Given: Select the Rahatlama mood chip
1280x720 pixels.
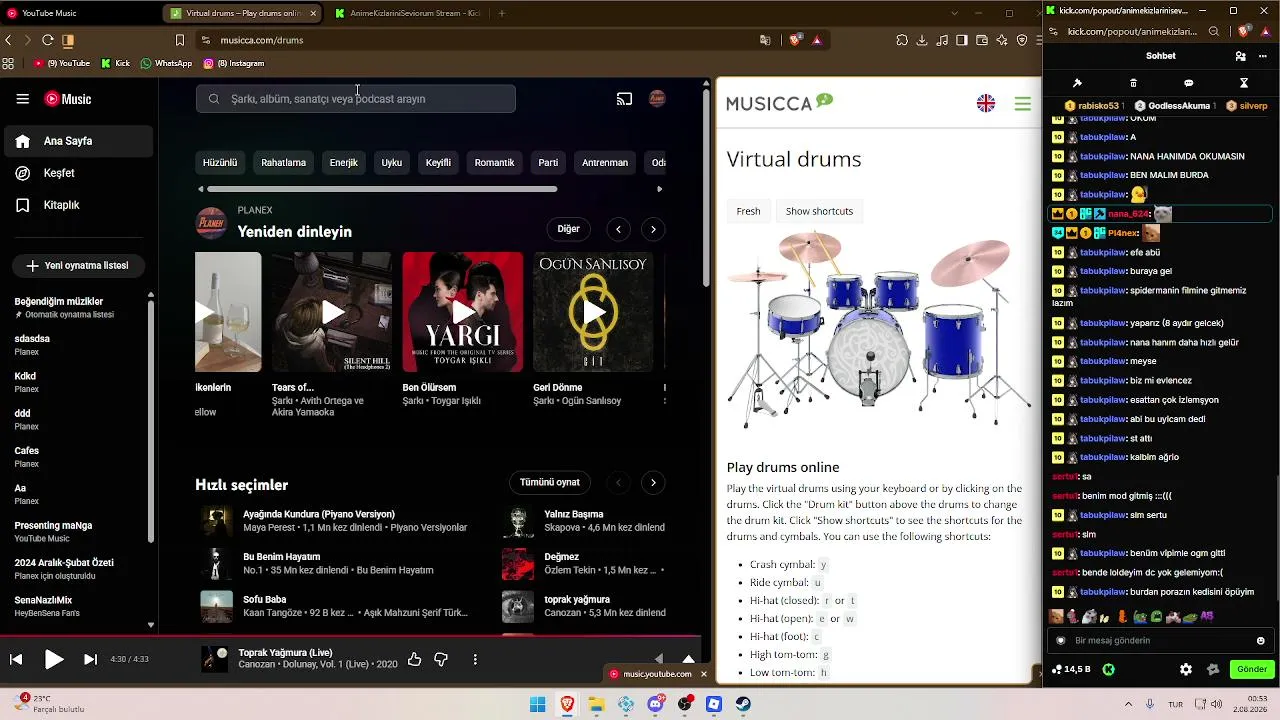Looking at the screenshot, I should click(283, 163).
